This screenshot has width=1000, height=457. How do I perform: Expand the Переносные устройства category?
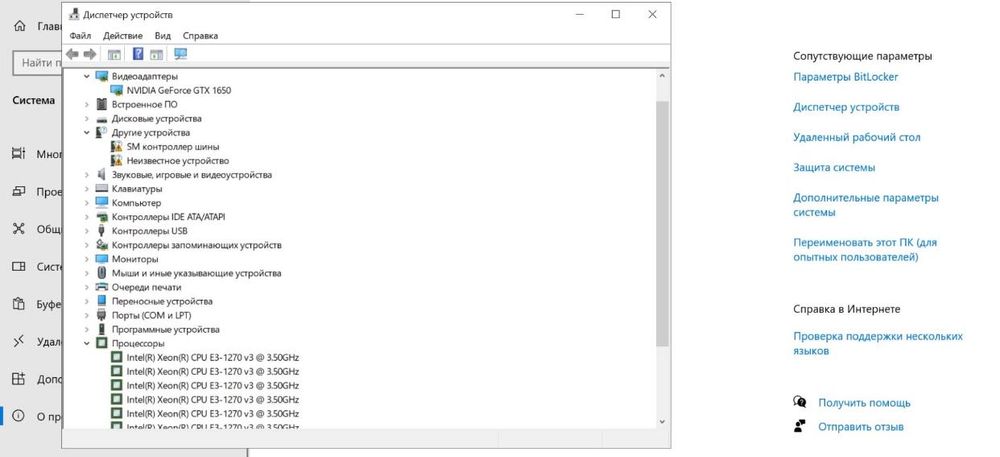87,301
